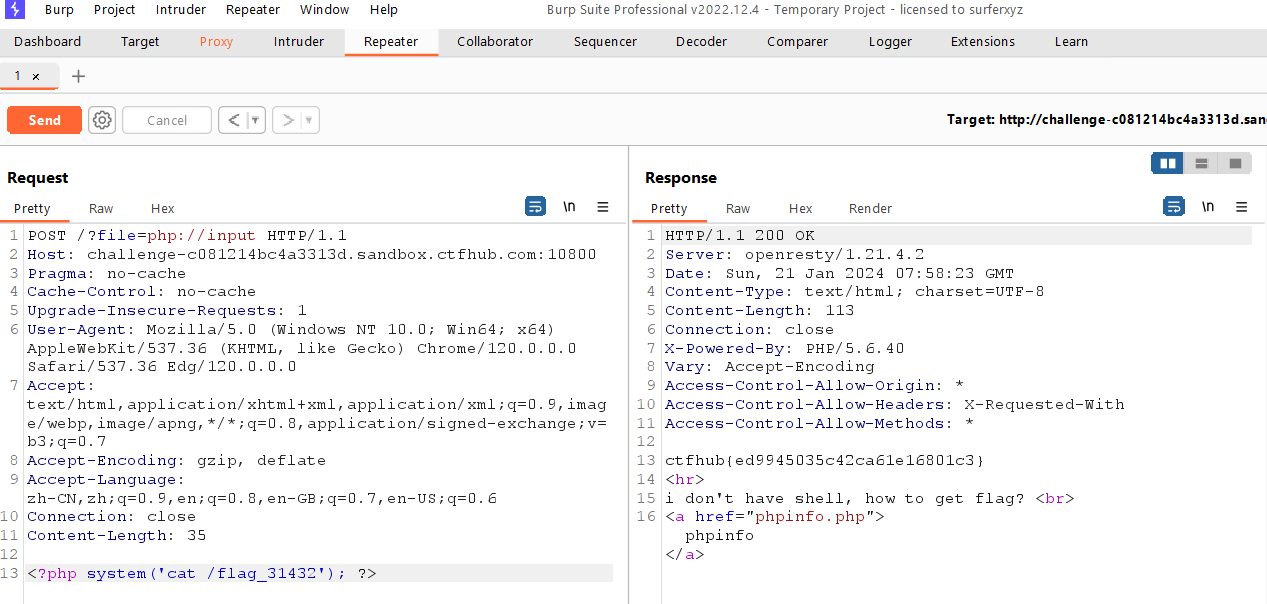Open the Intruder menu in menu bar
This screenshot has width=1267, height=604.
point(181,10)
